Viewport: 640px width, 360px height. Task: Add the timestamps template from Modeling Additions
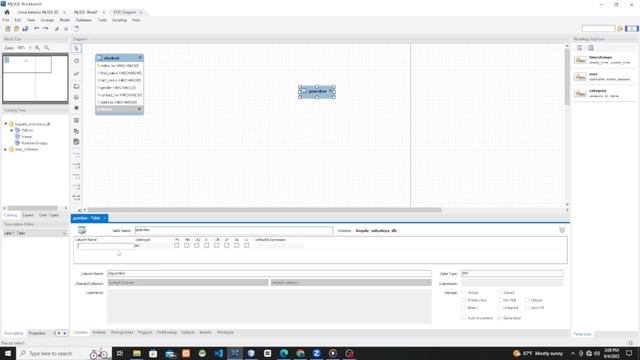[603, 60]
